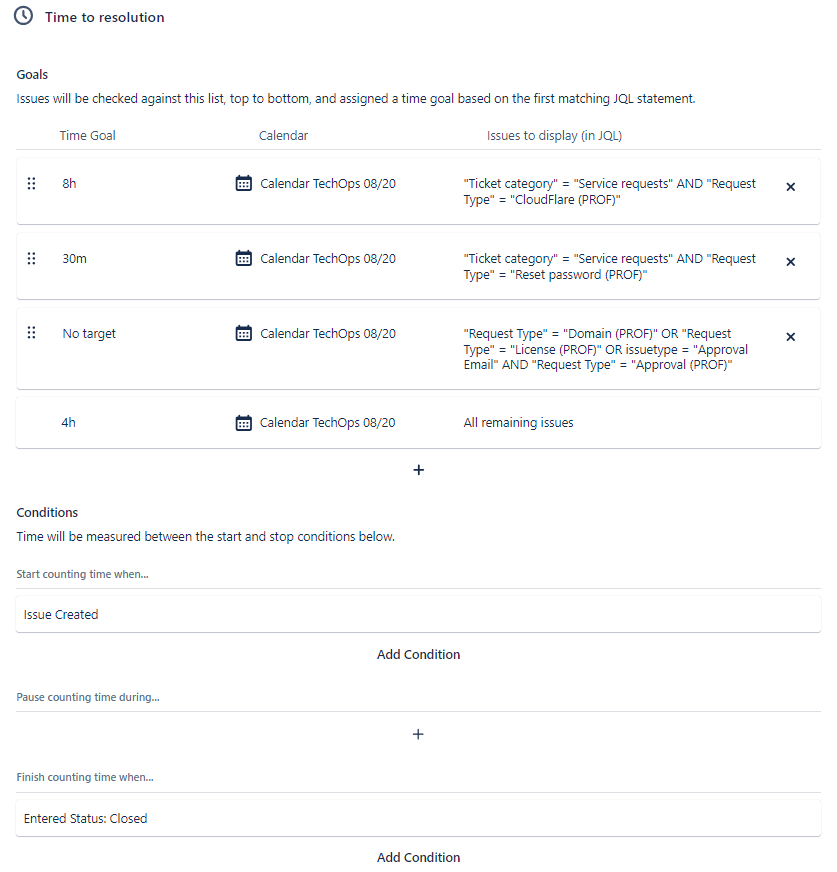Select the drag handle for No target goal
The image size is (837, 872).
pyautogui.click(x=32, y=333)
